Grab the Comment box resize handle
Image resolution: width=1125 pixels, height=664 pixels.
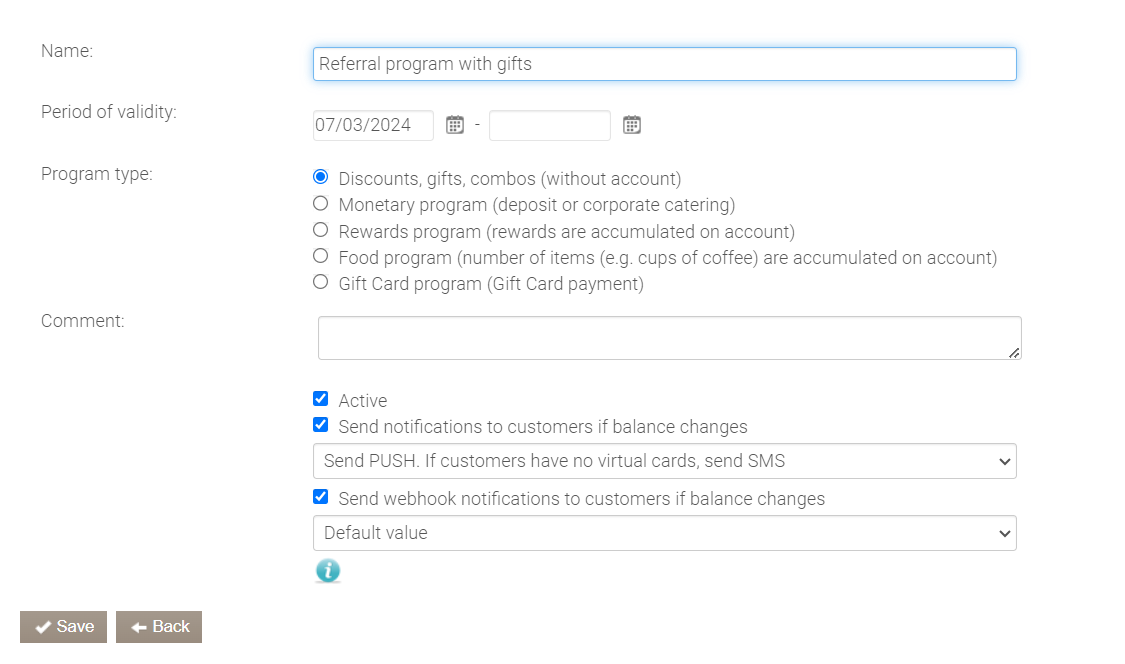click(1014, 352)
